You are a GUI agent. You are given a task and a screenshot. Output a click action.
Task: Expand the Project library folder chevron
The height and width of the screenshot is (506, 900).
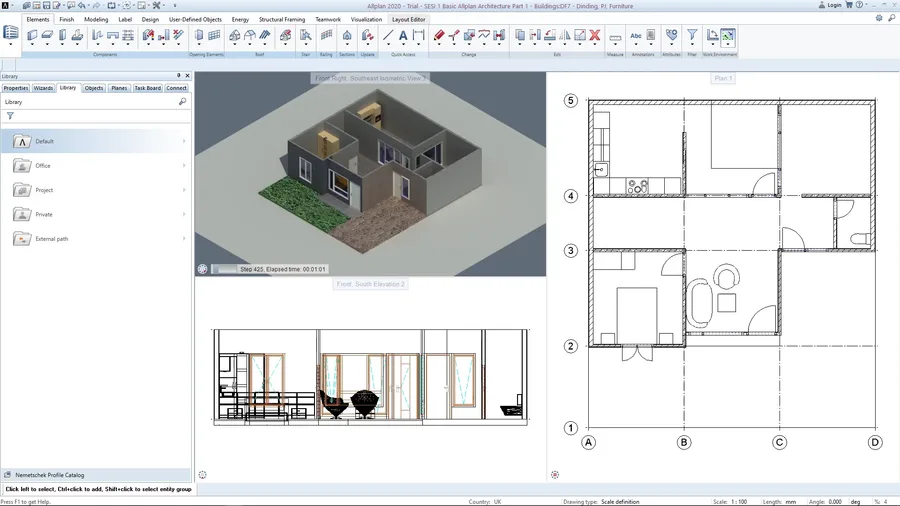184,190
